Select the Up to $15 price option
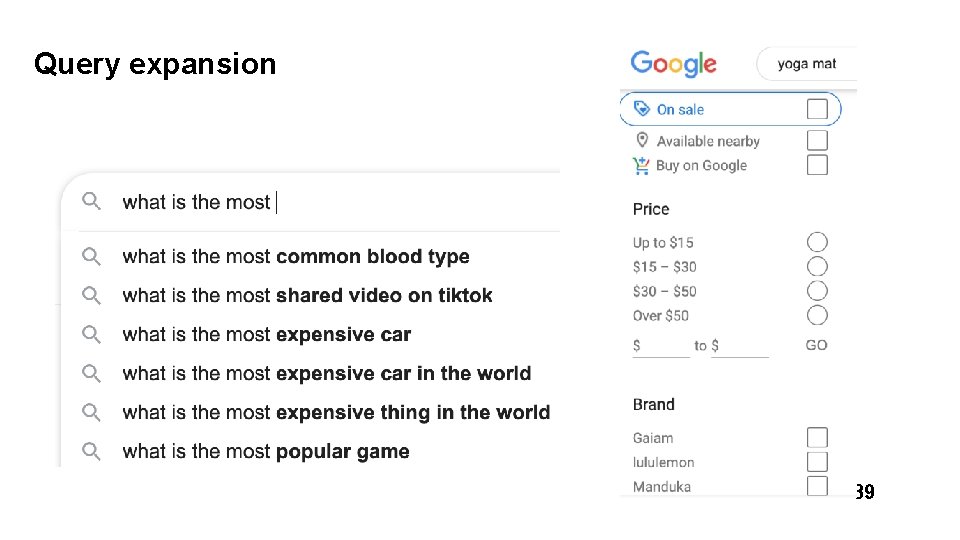This screenshot has height=540, width=960. point(817,242)
